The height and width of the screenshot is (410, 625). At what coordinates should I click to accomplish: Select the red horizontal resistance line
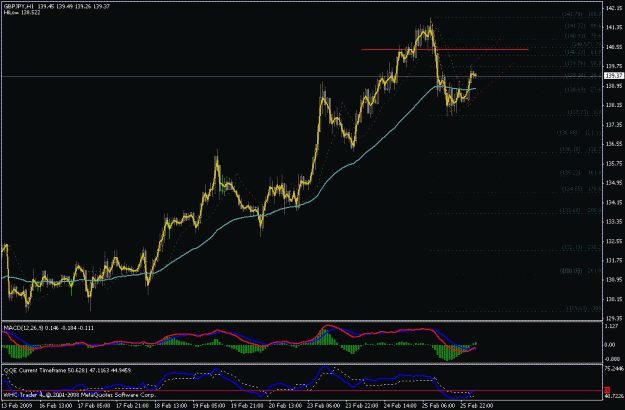point(444,49)
